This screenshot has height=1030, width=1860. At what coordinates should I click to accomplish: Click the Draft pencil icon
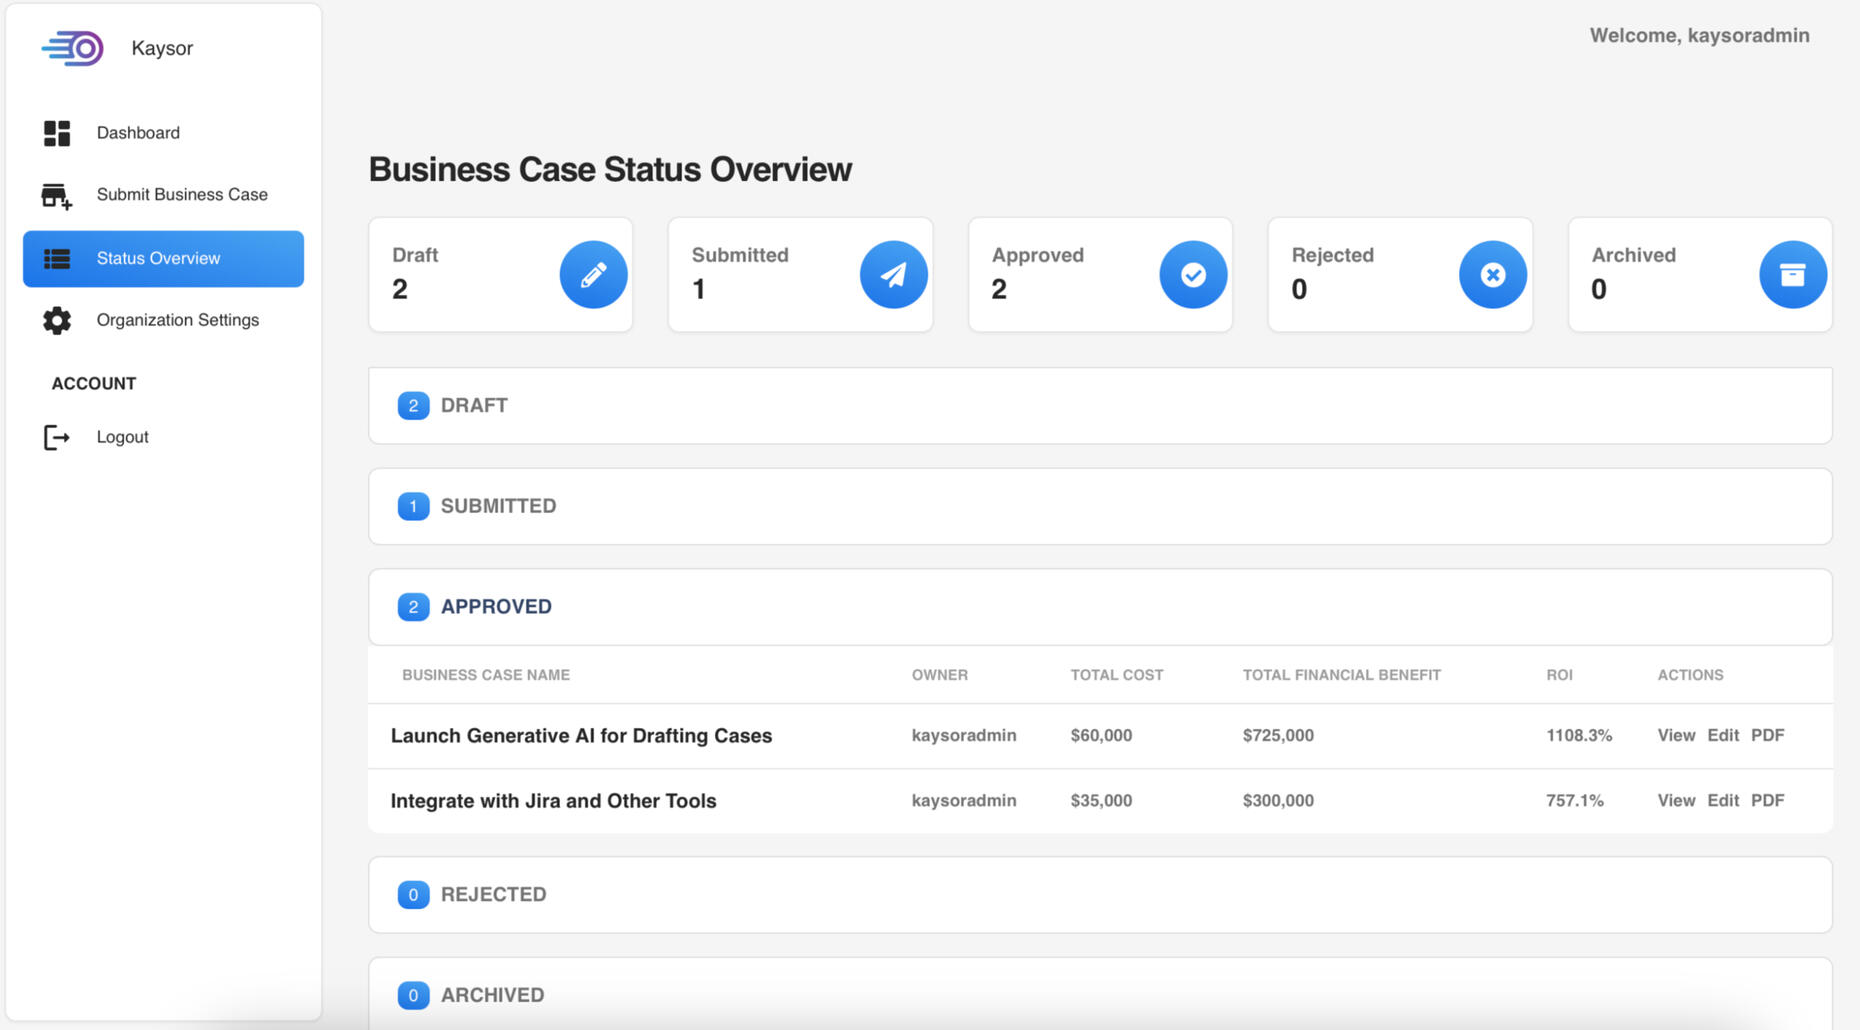click(x=593, y=275)
